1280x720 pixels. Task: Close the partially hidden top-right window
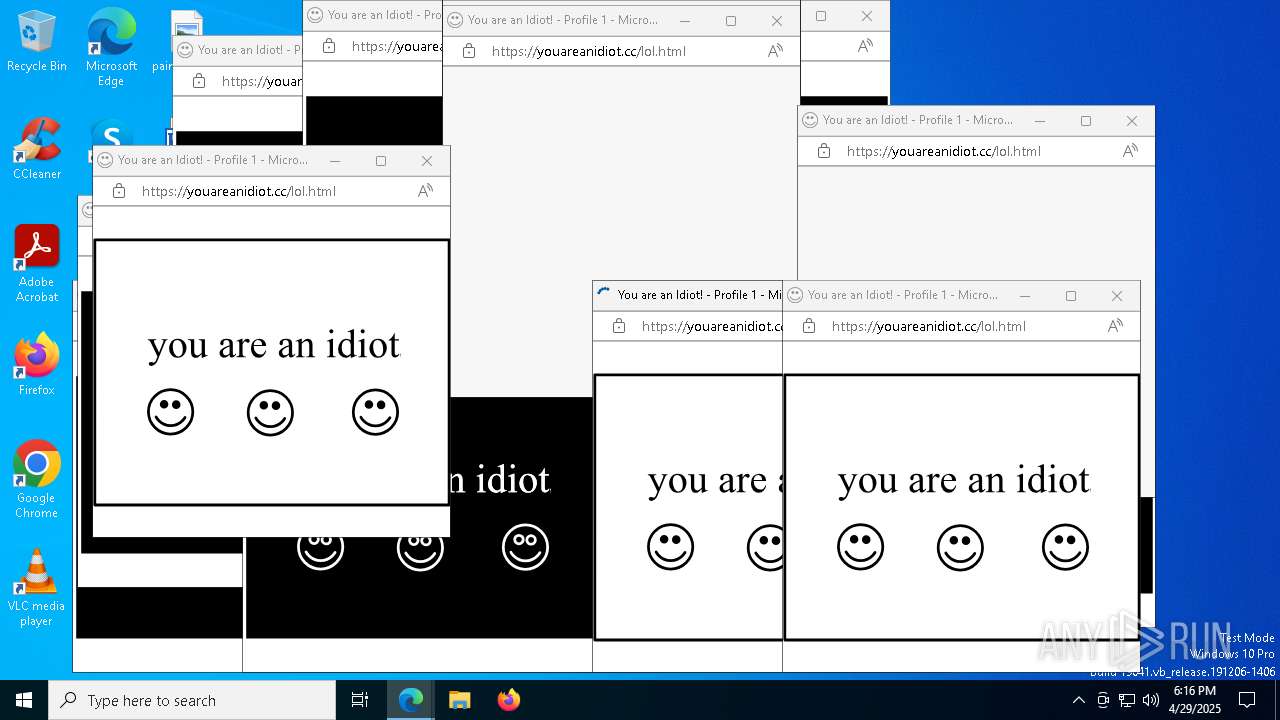point(867,16)
